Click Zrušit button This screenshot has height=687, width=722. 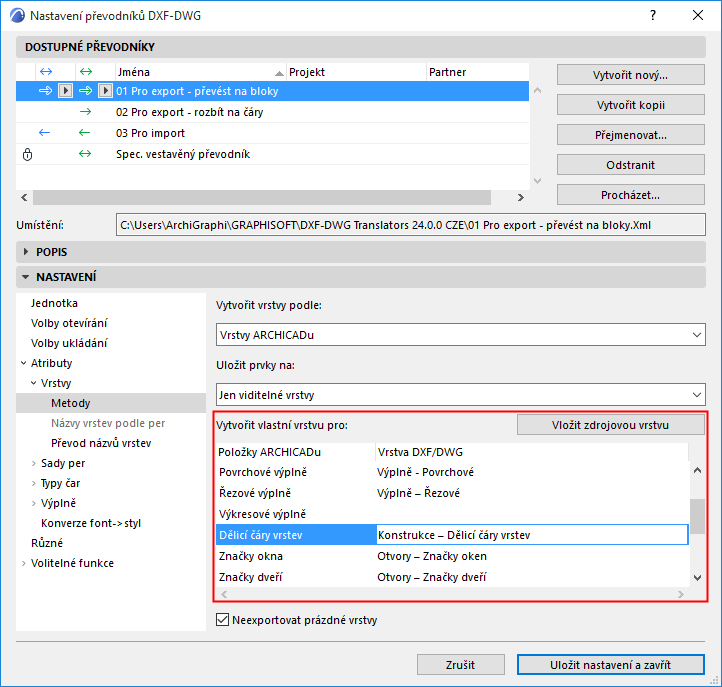460,665
